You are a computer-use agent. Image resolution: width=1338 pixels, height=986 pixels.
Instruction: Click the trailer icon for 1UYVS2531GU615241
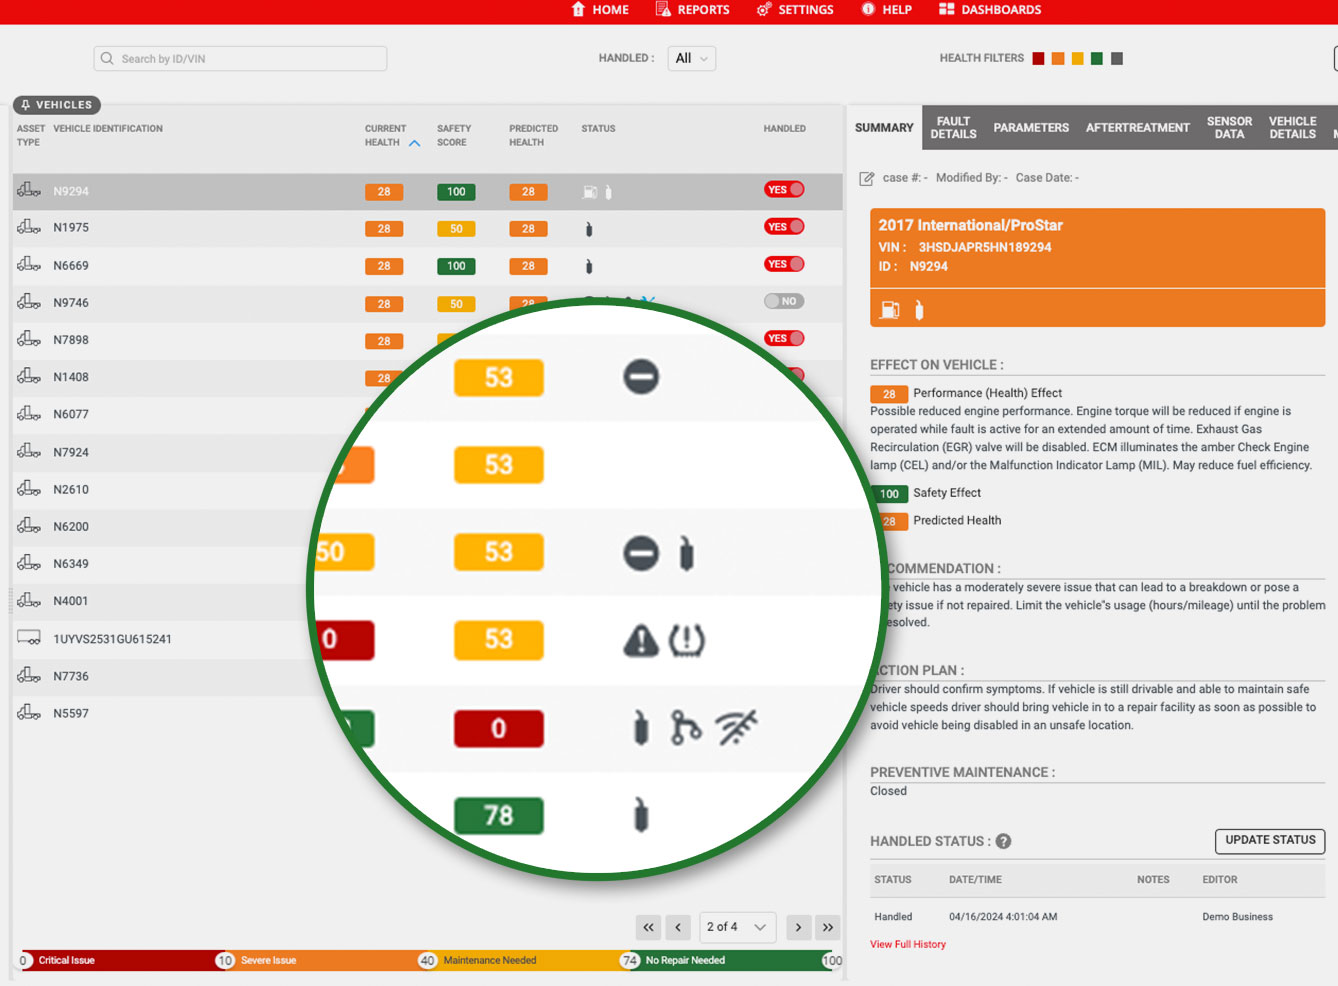click(x=29, y=638)
